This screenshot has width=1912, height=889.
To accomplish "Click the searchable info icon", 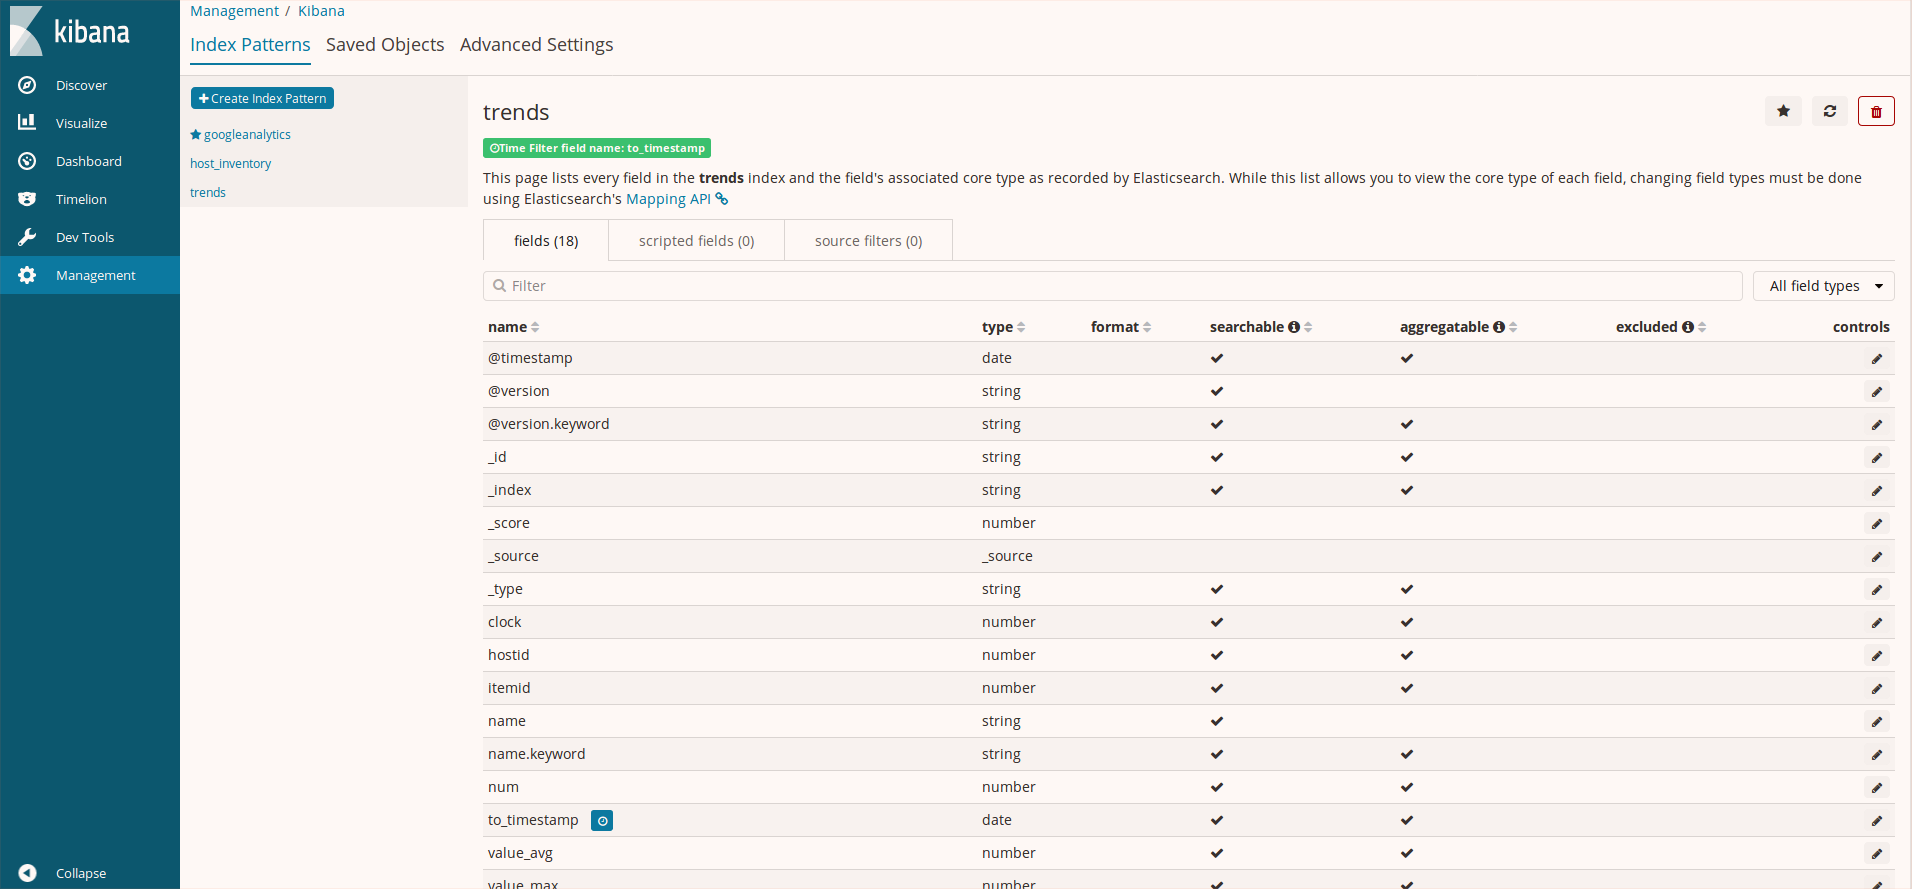I will click(x=1294, y=327).
